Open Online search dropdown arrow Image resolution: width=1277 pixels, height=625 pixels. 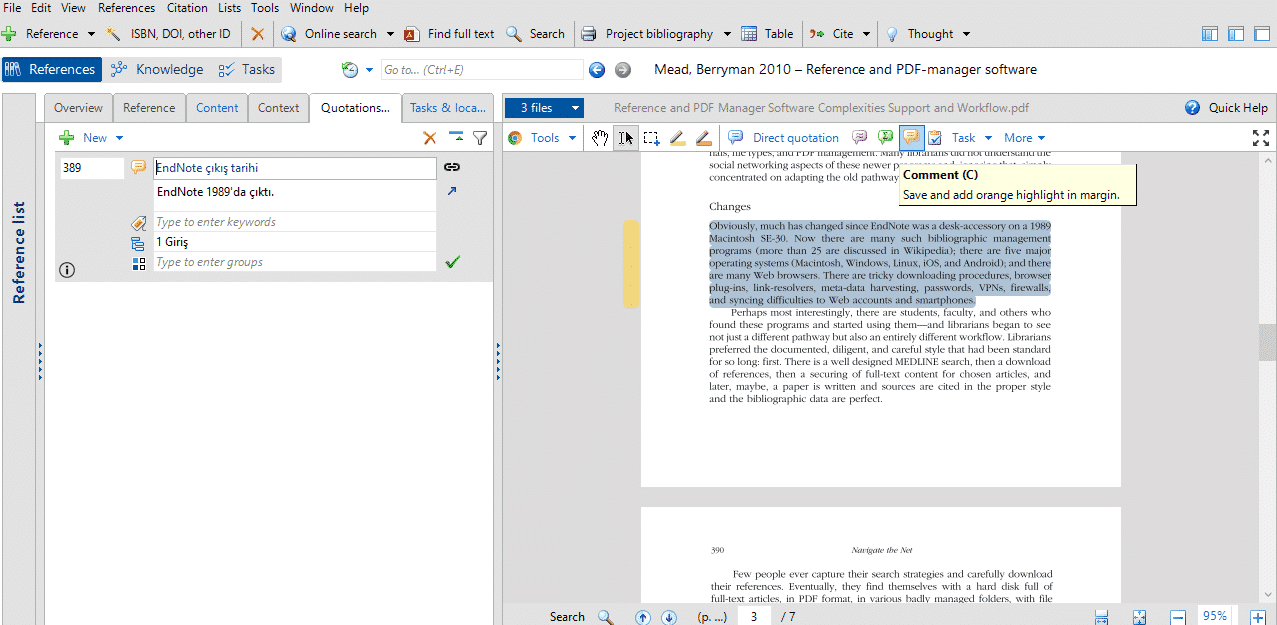coord(390,34)
